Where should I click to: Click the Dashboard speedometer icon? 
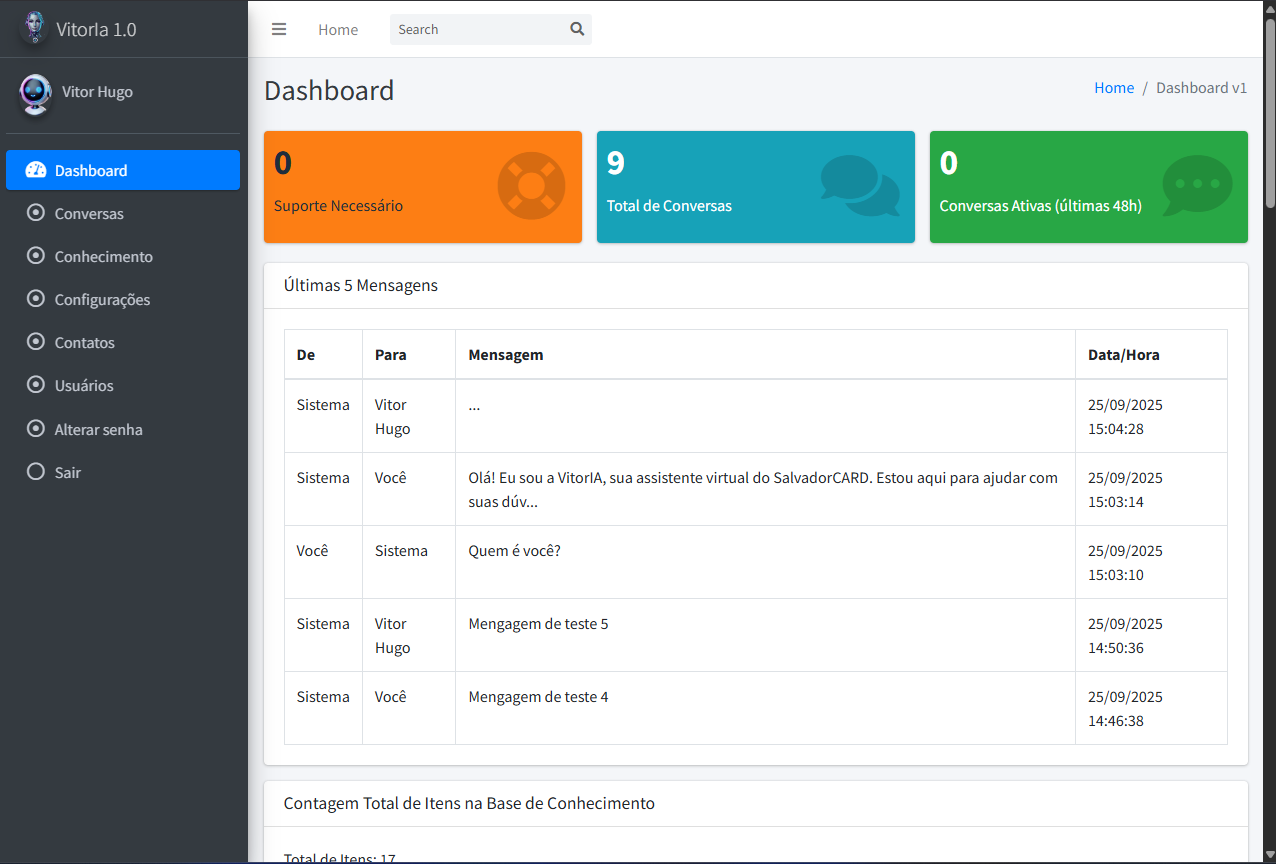(36, 170)
